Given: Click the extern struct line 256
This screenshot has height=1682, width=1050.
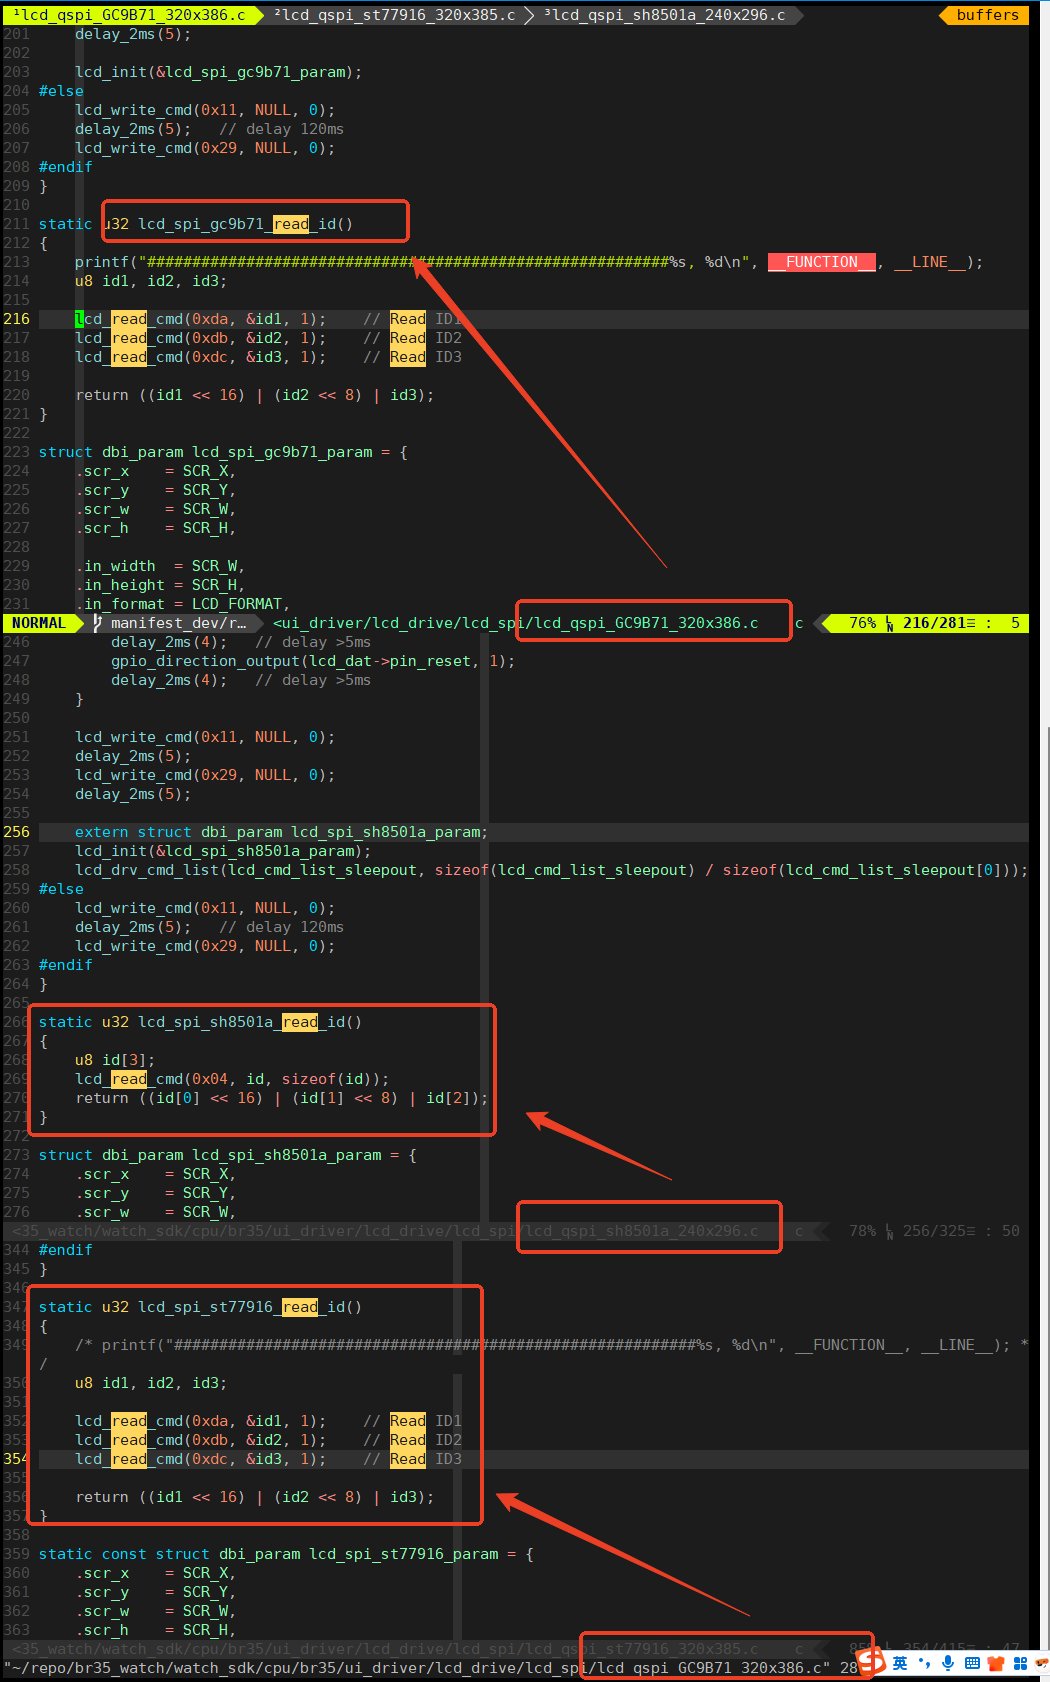Looking at the screenshot, I should tap(281, 832).
